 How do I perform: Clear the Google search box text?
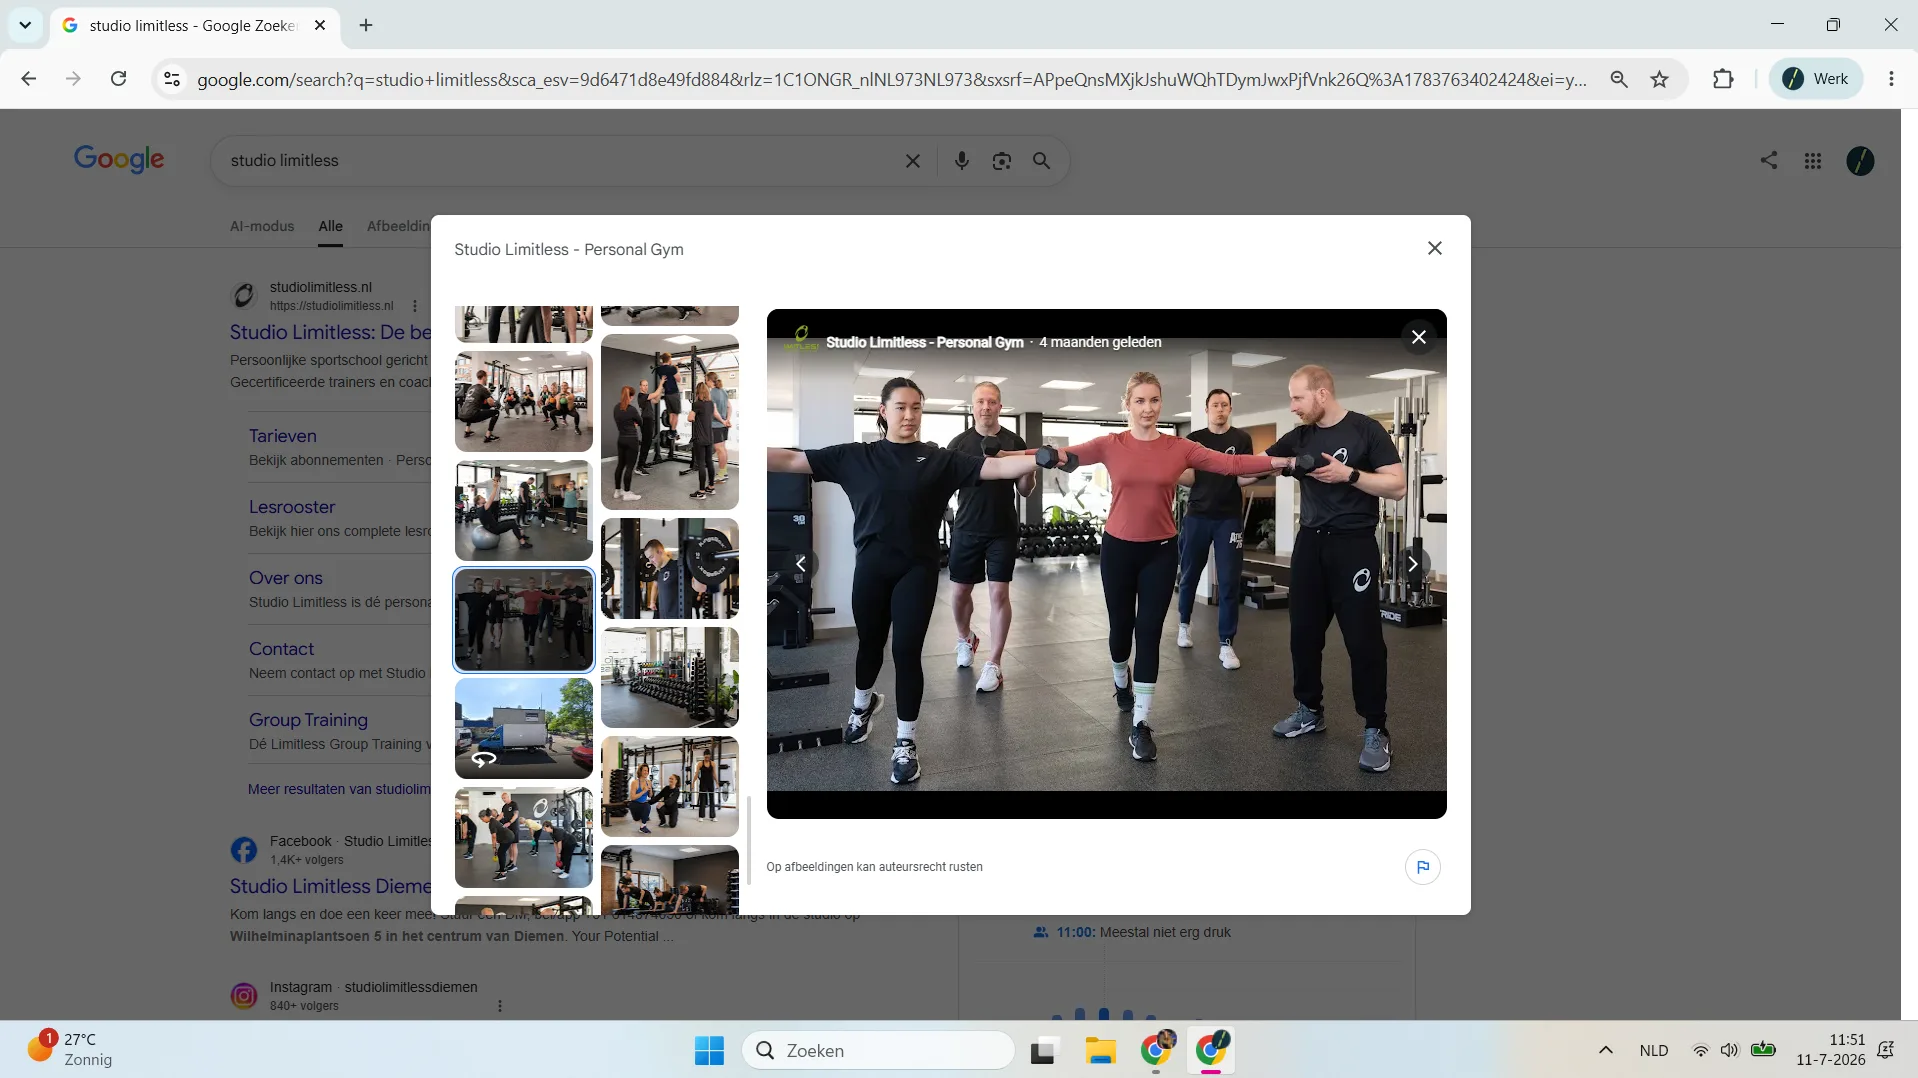pos(912,161)
